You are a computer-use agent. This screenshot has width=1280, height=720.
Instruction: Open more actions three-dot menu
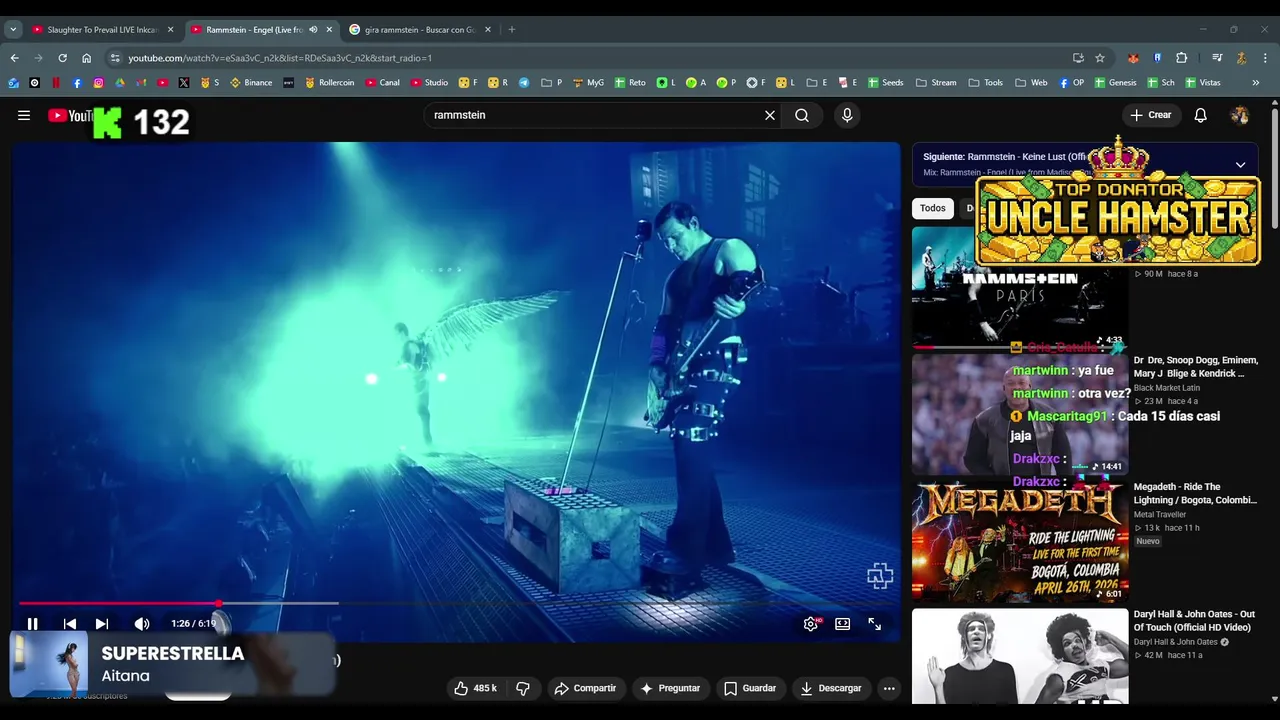click(x=889, y=688)
